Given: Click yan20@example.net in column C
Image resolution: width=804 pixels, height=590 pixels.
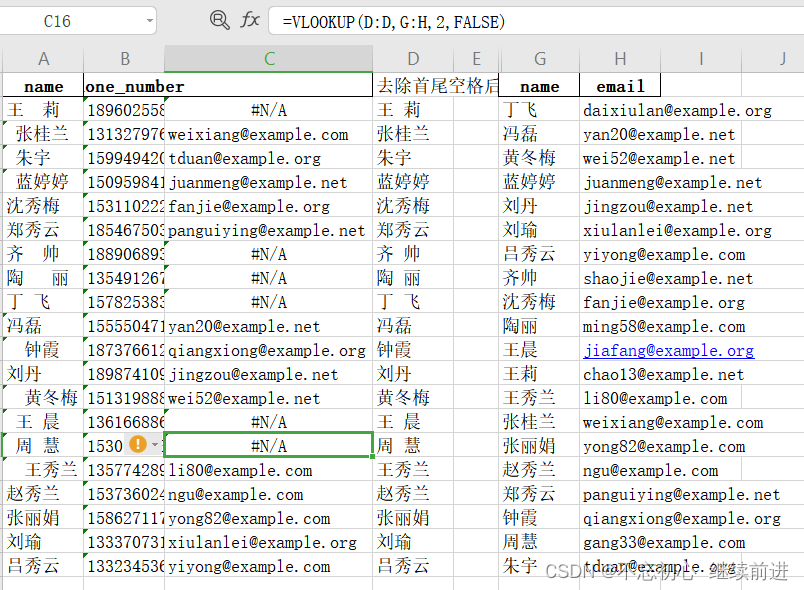Looking at the screenshot, I should (x=269, y=327).
